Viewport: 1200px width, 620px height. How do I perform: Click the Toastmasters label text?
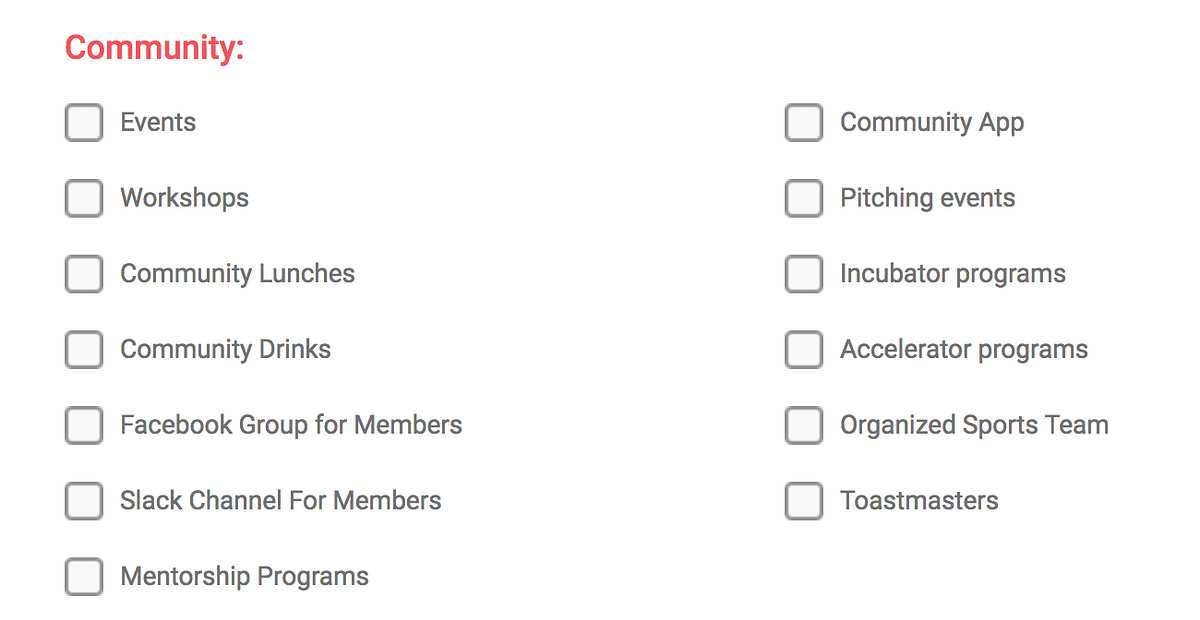click(919, 500)
